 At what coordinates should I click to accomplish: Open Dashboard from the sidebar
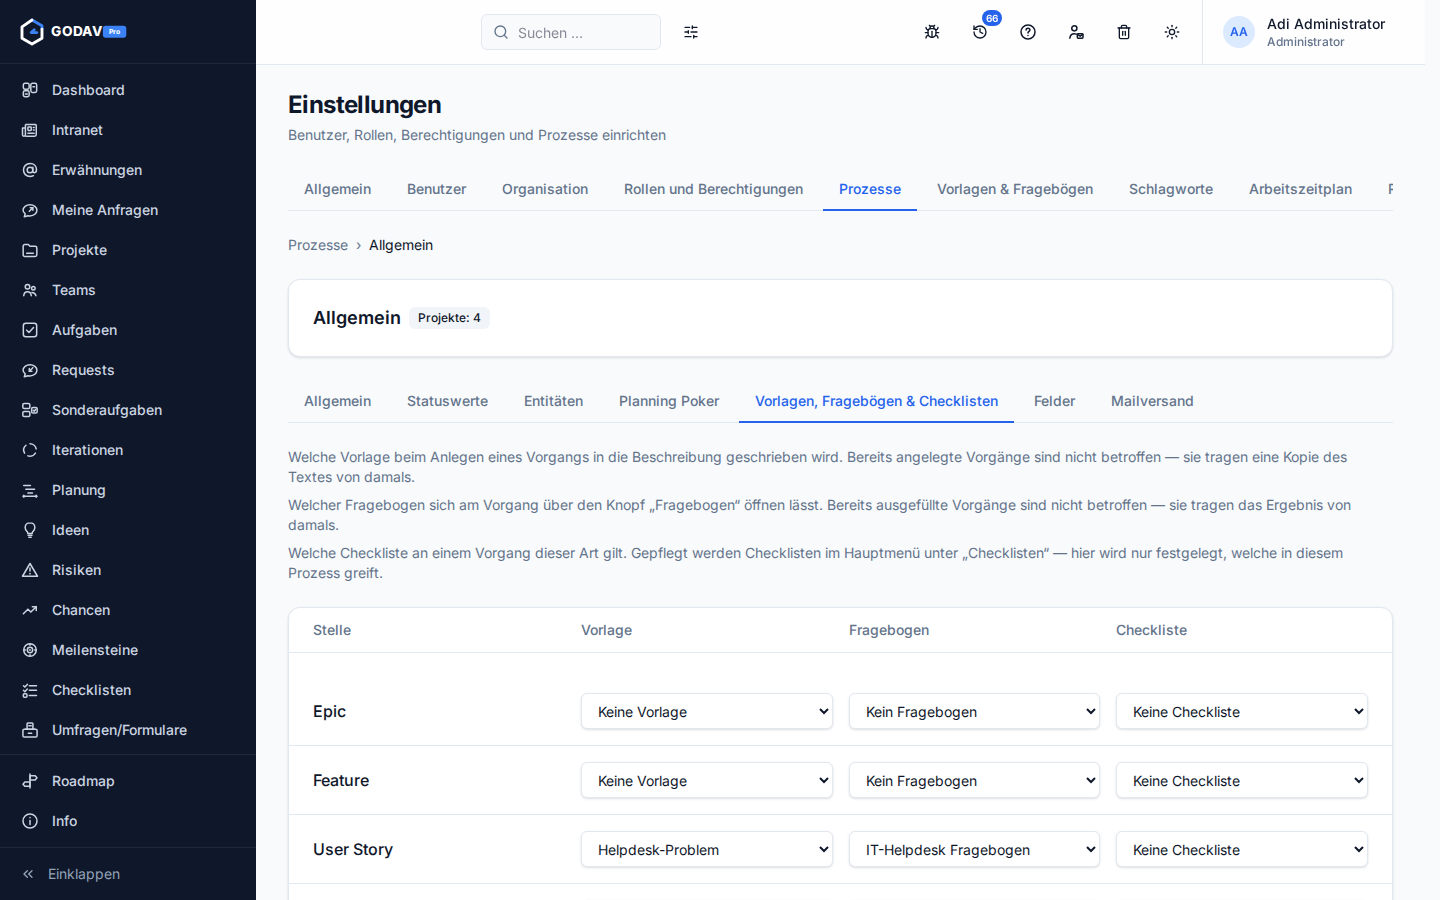coord(128,90)
